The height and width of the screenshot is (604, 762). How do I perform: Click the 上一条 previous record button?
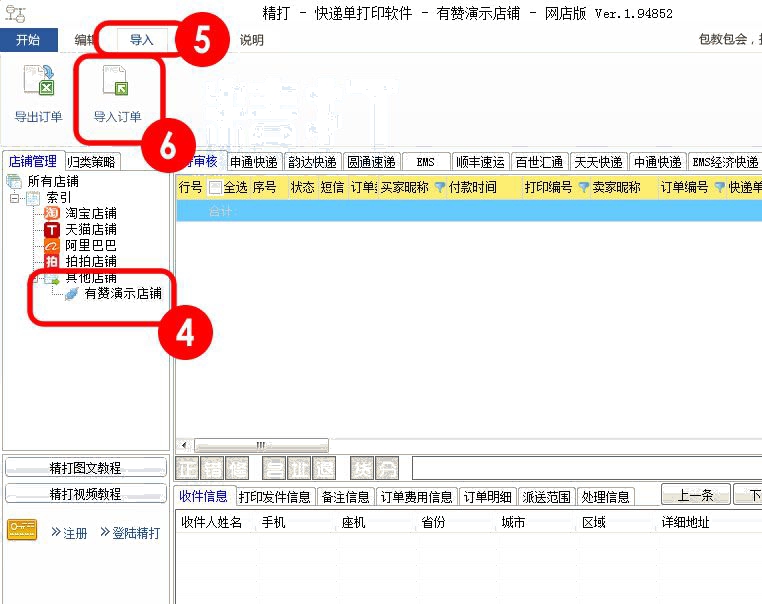click(x=695, y=496)
